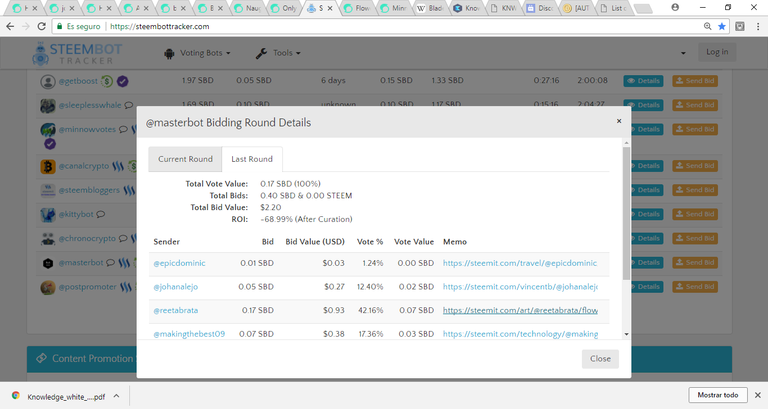
Task: Open @reetabrata sender profile link
Action: 176,310
